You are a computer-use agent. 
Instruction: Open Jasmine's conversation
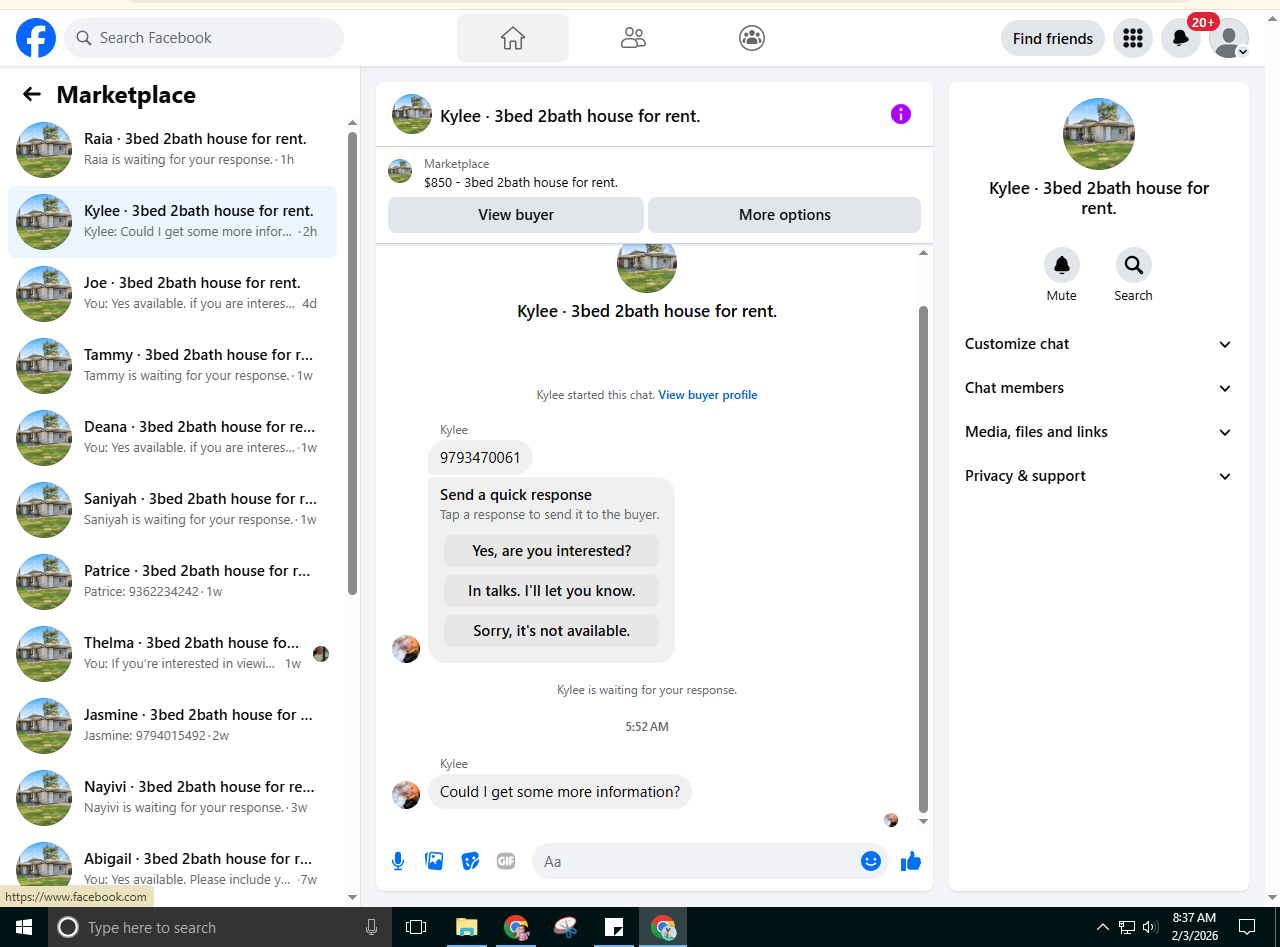click(172, 726)
